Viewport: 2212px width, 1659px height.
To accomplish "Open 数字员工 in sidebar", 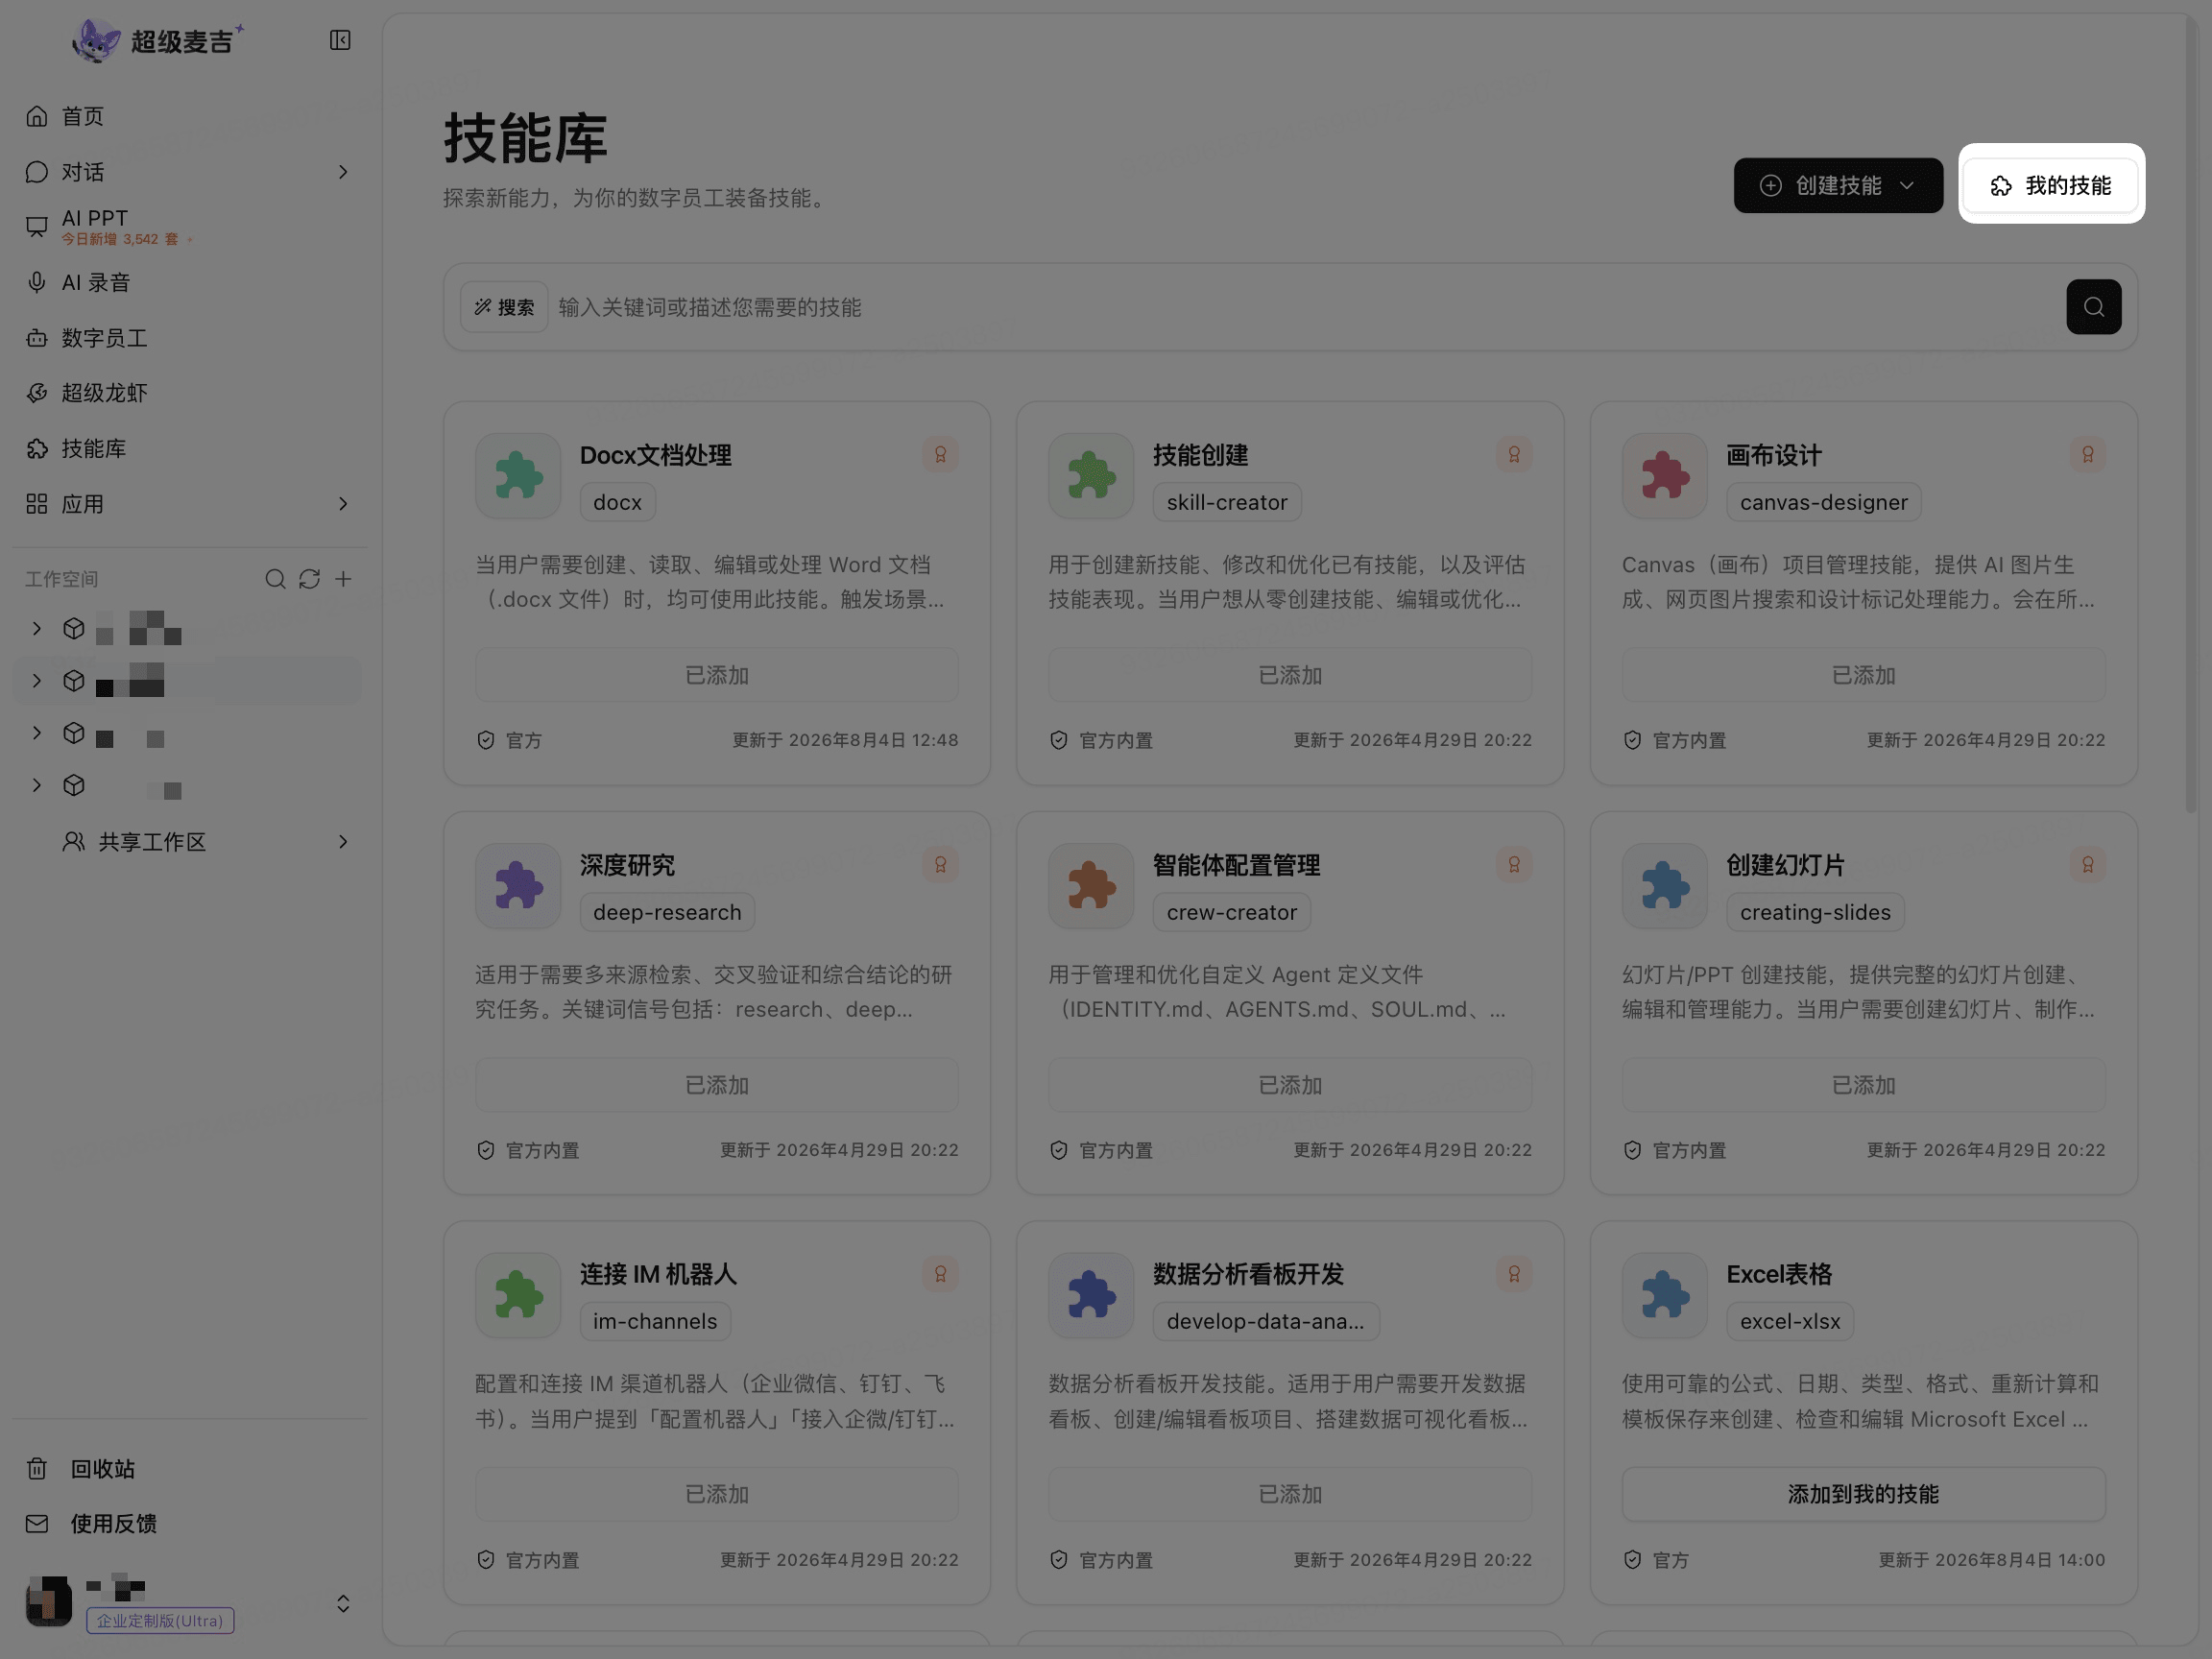I will point(190,338).
